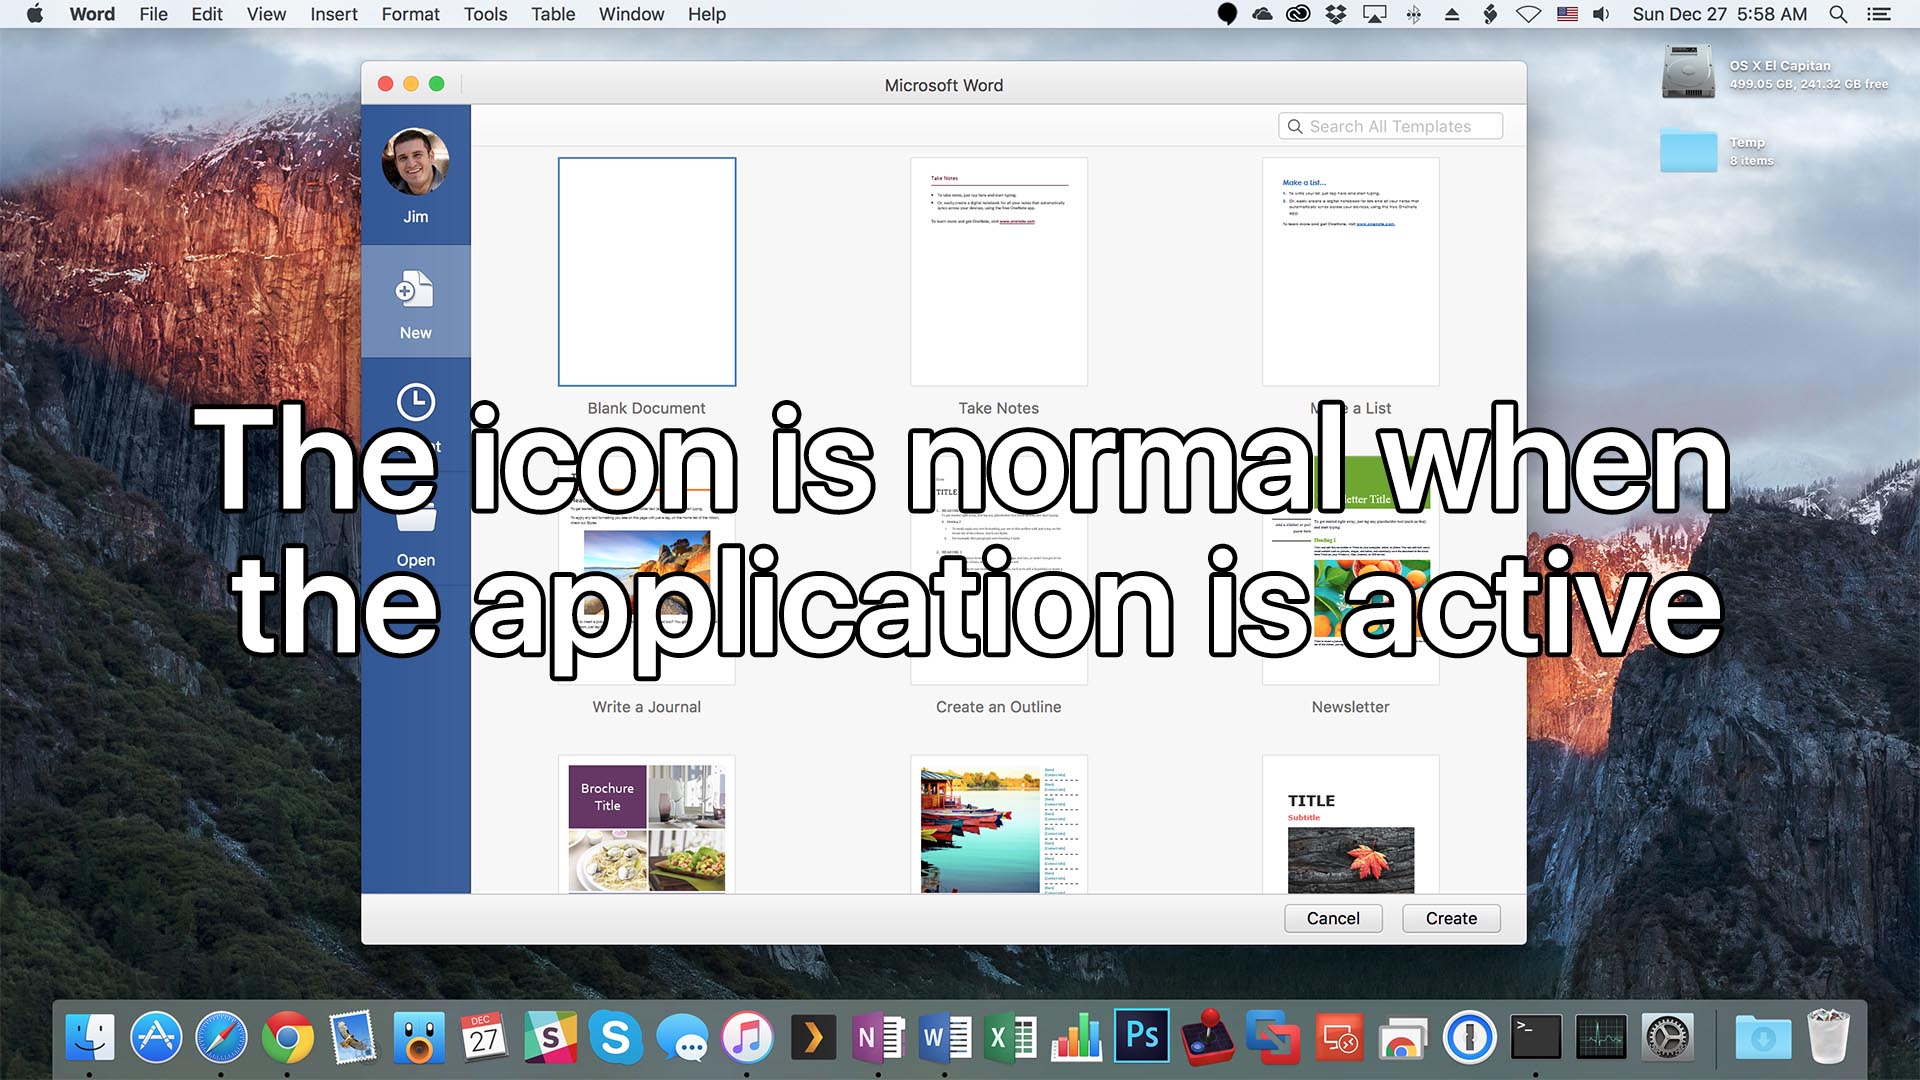The width and height of the screenshot is (1920, 1080).
Task: Open the Recent section clock icon
Action: (x=415, y=402)
